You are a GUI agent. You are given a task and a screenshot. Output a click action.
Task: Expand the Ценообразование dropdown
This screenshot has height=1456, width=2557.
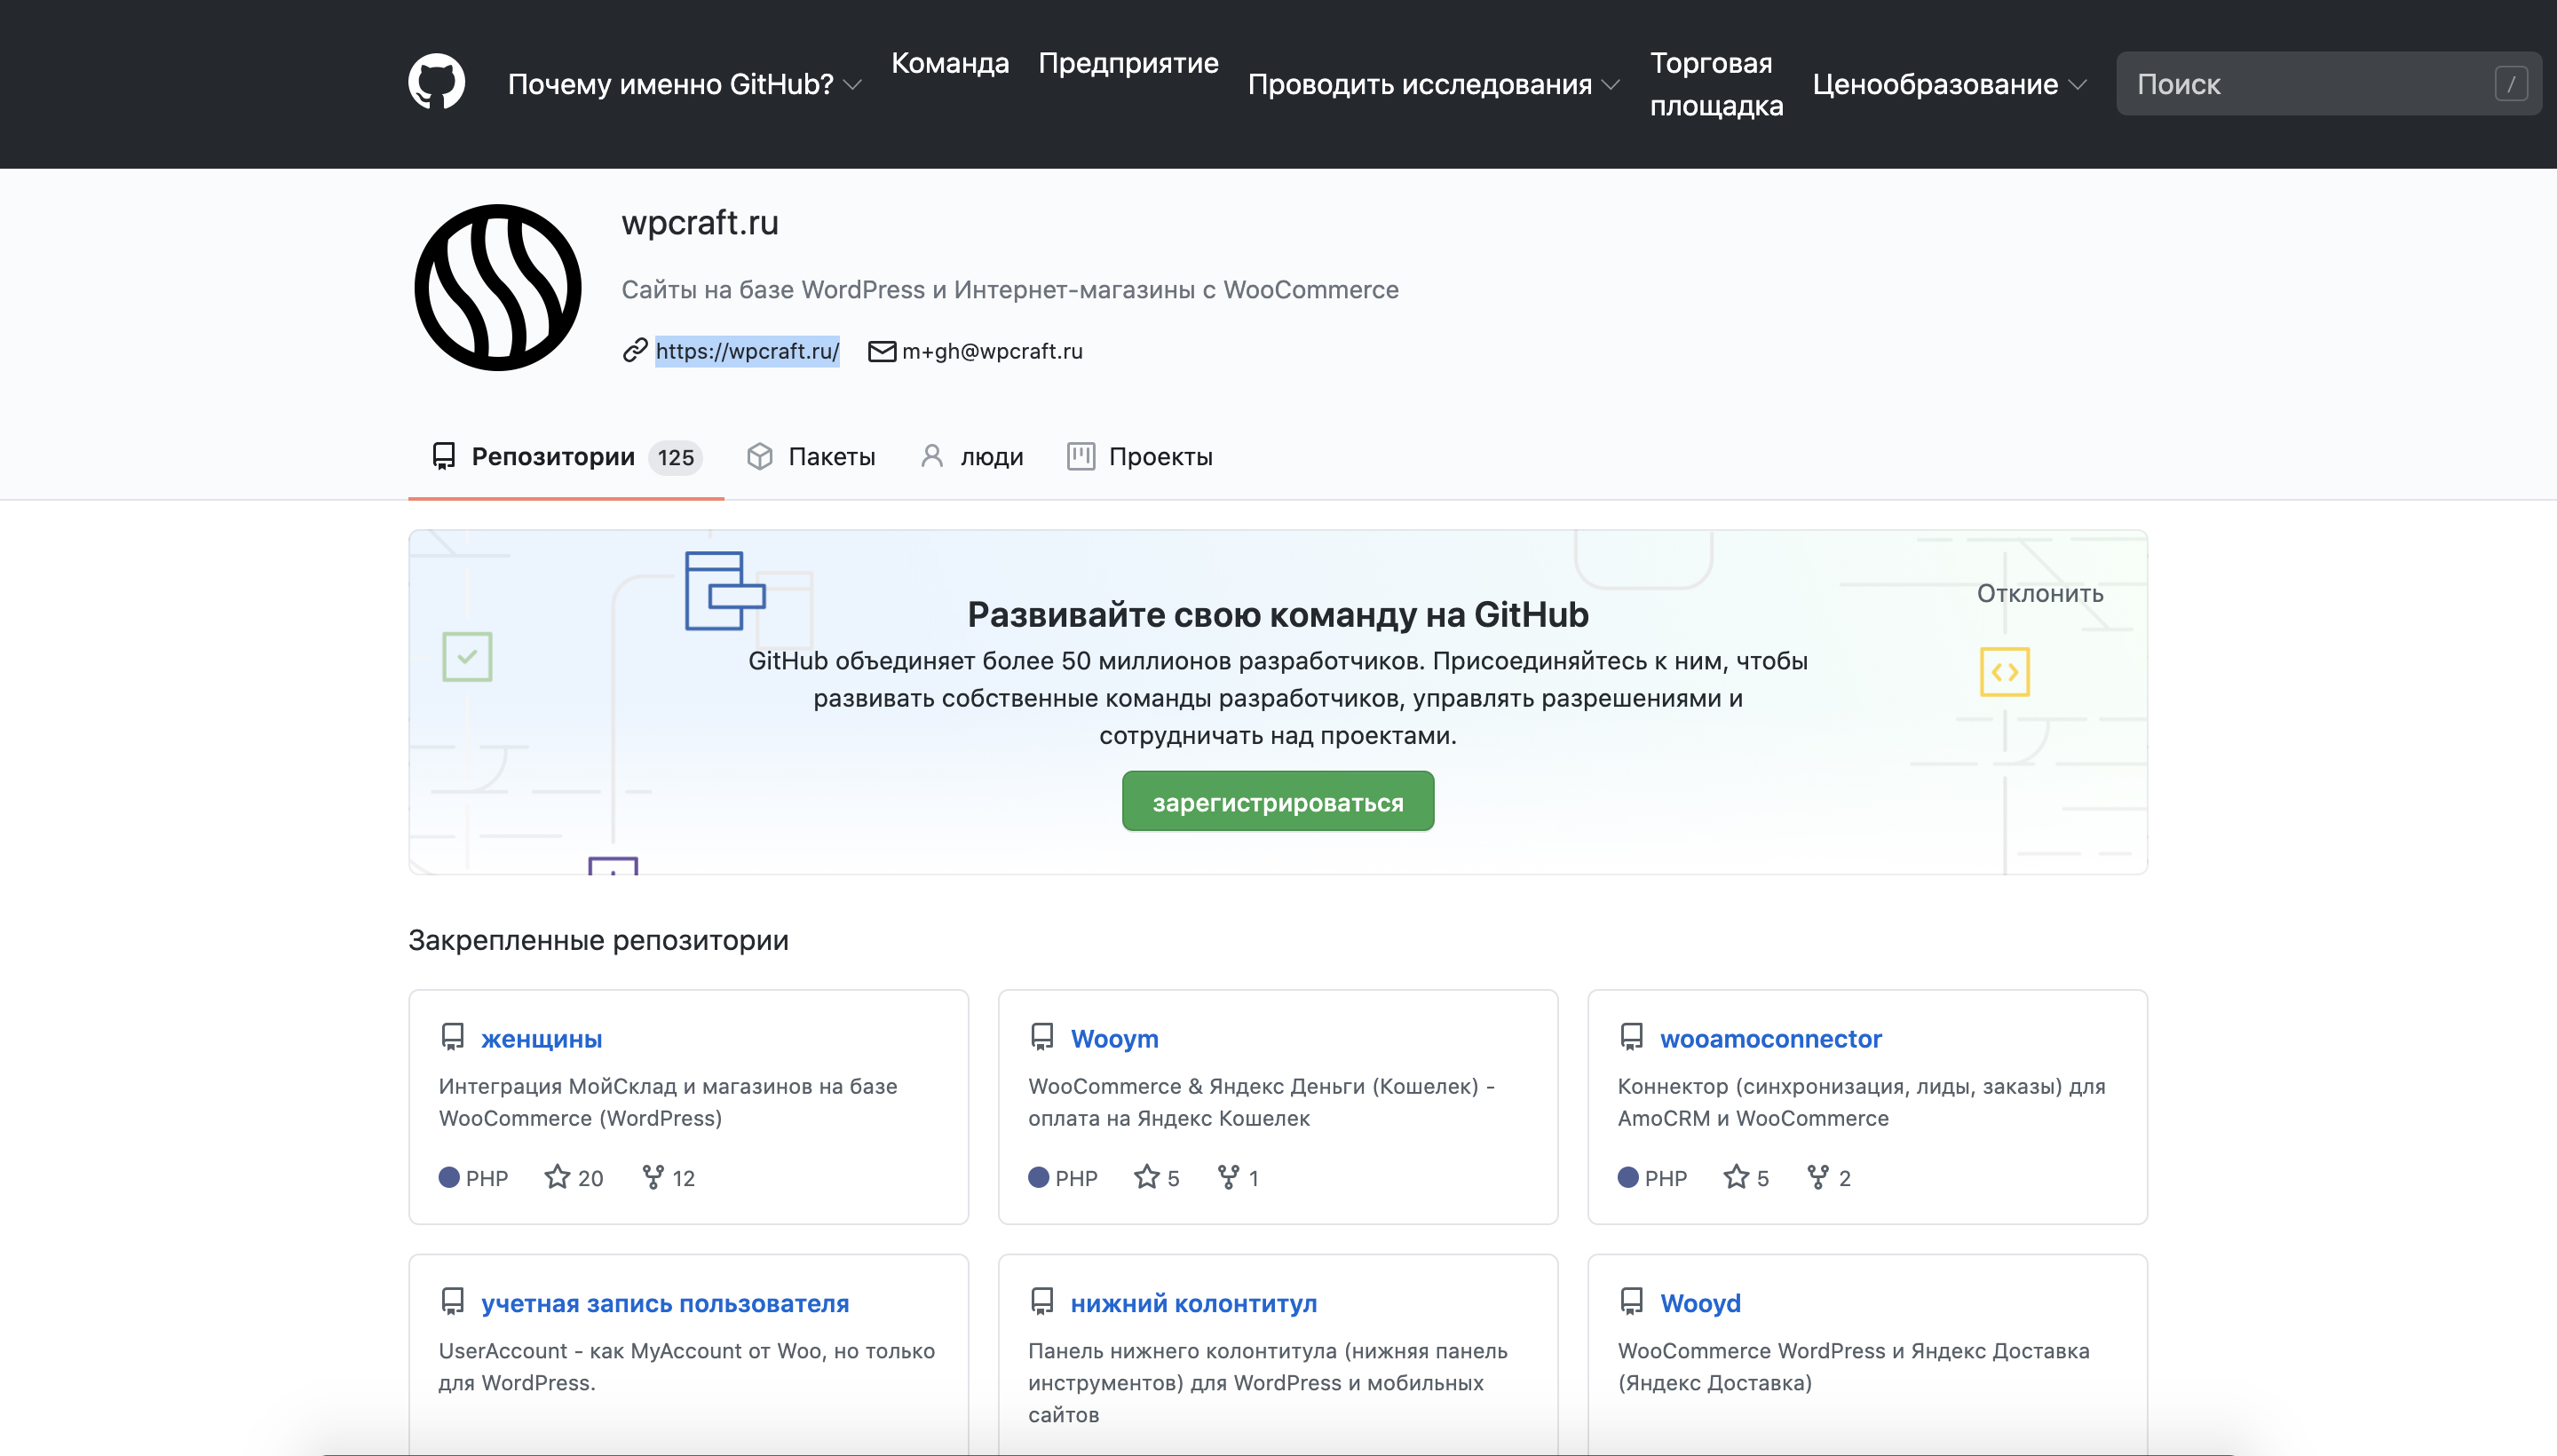click(x=1949, y=84)
